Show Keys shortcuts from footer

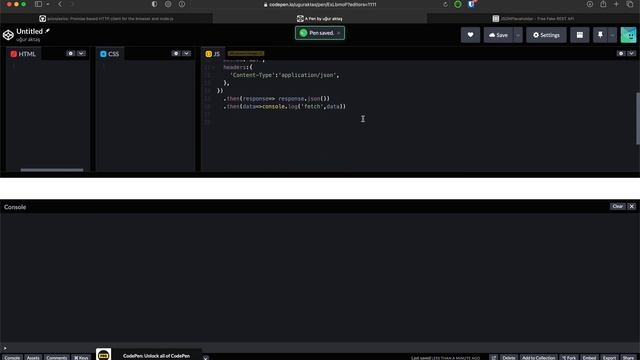point(81,358)
